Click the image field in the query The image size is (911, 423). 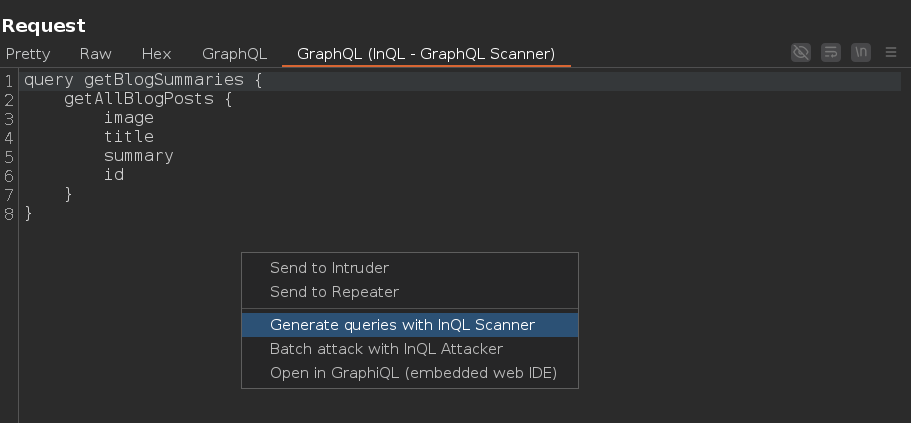[129, 118]
